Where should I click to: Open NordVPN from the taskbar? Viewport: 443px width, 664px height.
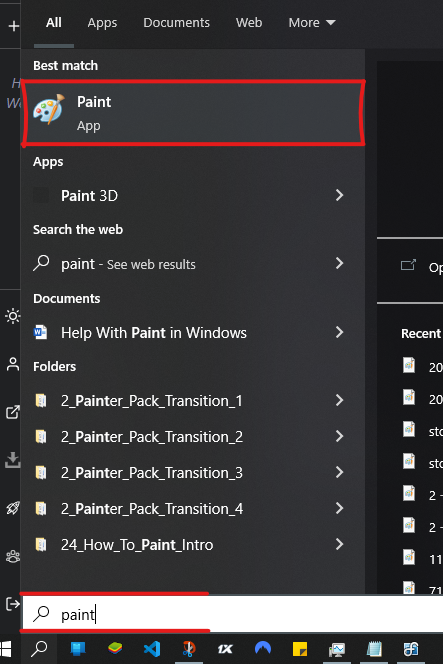263,648
